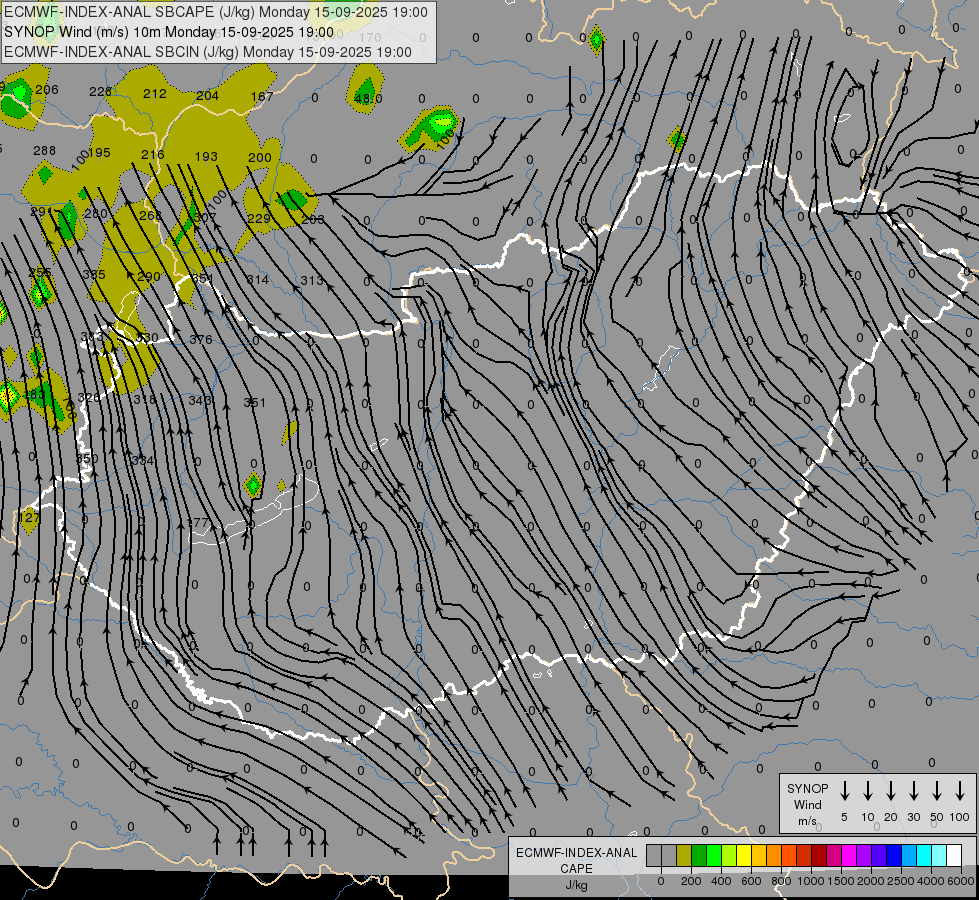Viewport: 979px width, 900px height.
Task: Click the 193 value on the map
Action: [206, 156]
